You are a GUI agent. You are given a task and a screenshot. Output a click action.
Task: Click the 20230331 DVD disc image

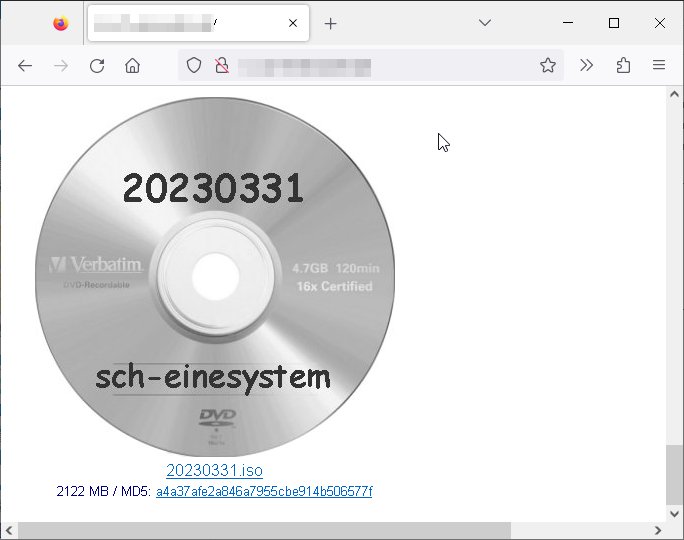pos(215,277)
